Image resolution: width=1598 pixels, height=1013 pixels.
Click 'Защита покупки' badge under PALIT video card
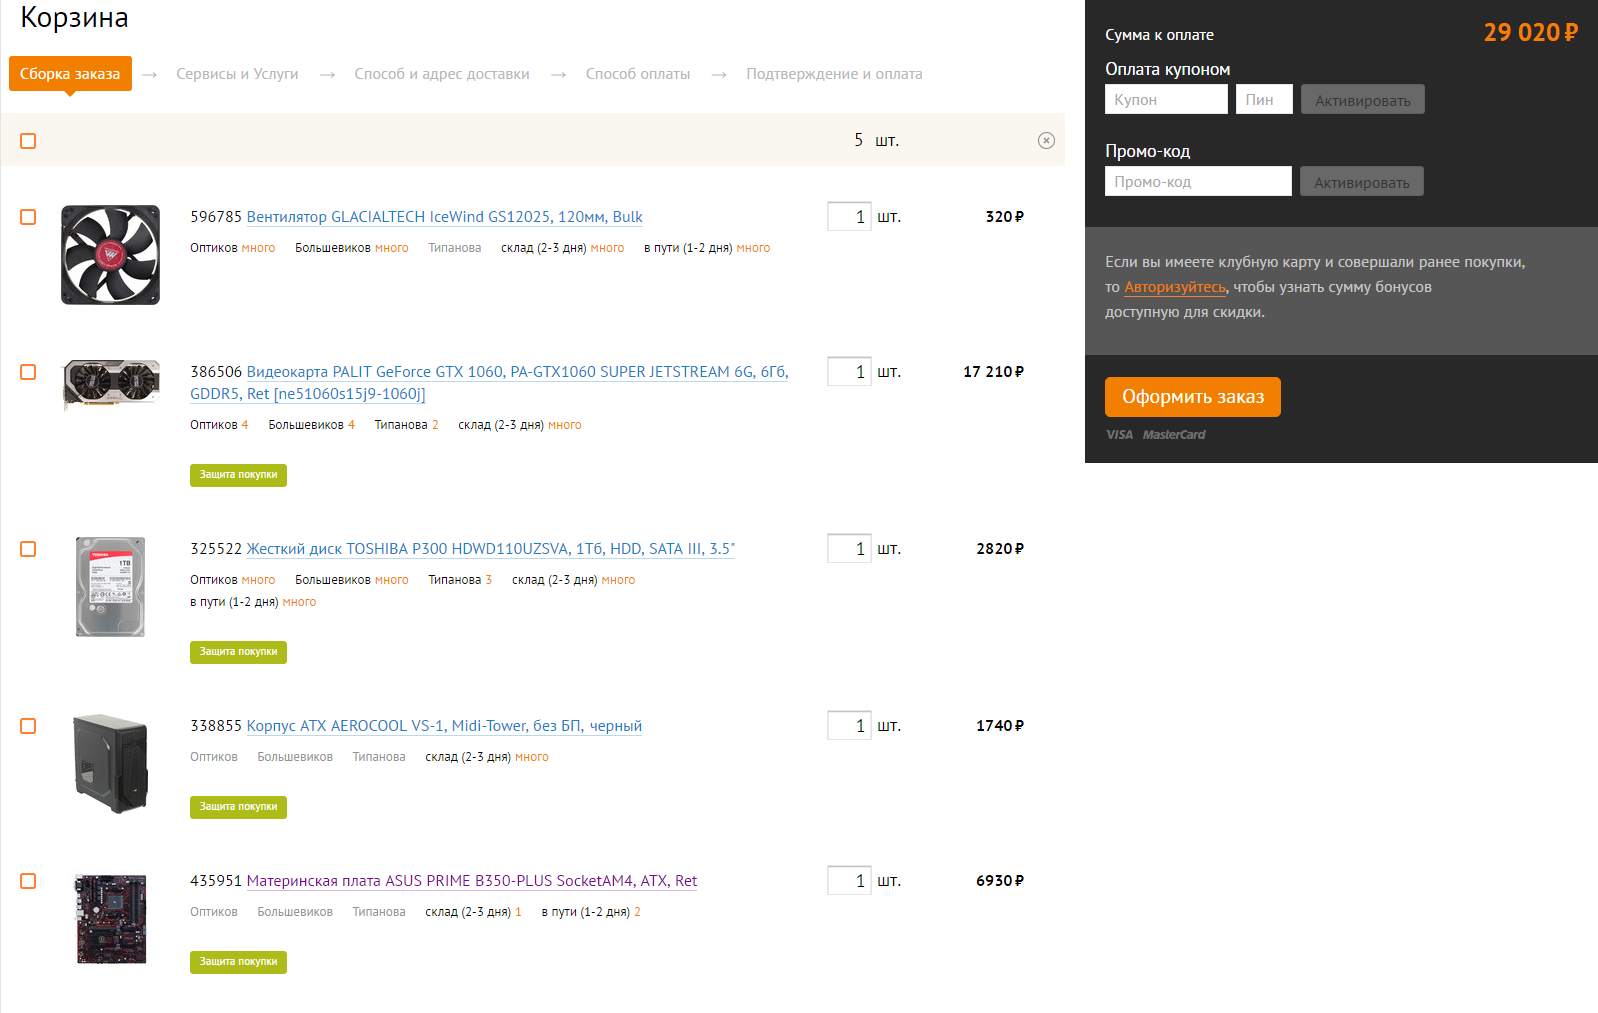click(238, 475)
